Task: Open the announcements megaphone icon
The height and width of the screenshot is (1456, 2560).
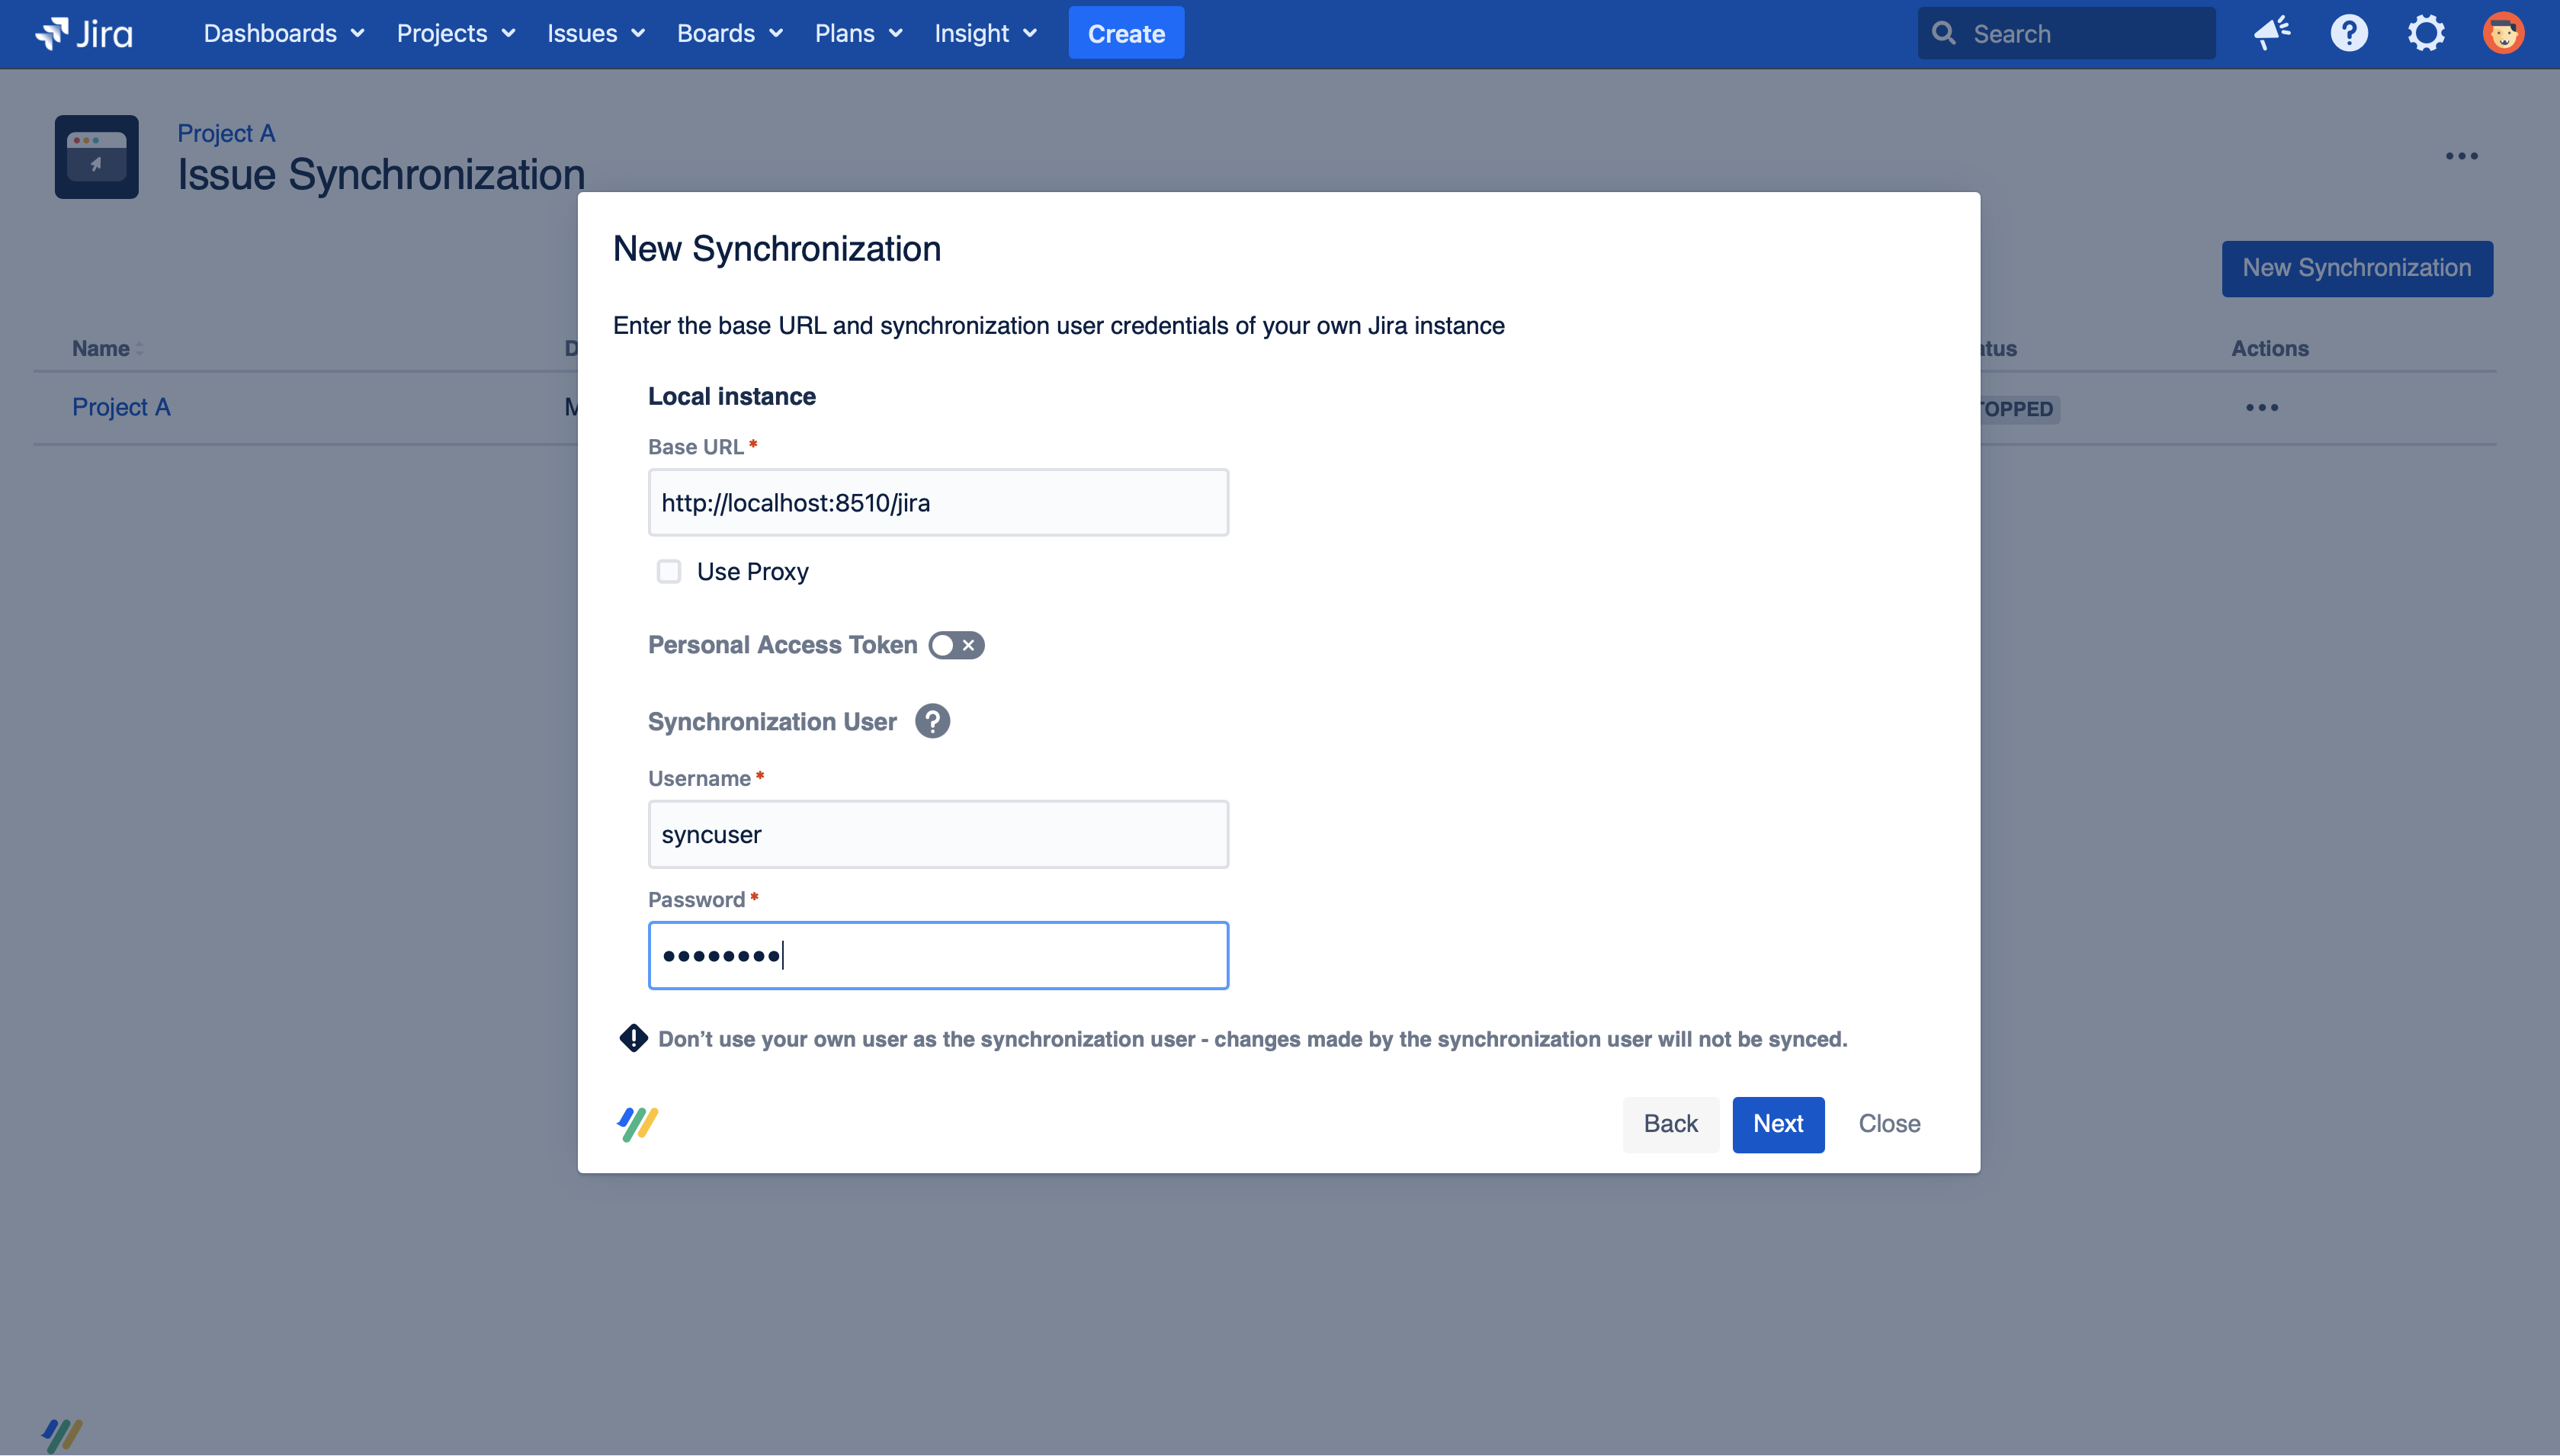Action: [2272, 32]
